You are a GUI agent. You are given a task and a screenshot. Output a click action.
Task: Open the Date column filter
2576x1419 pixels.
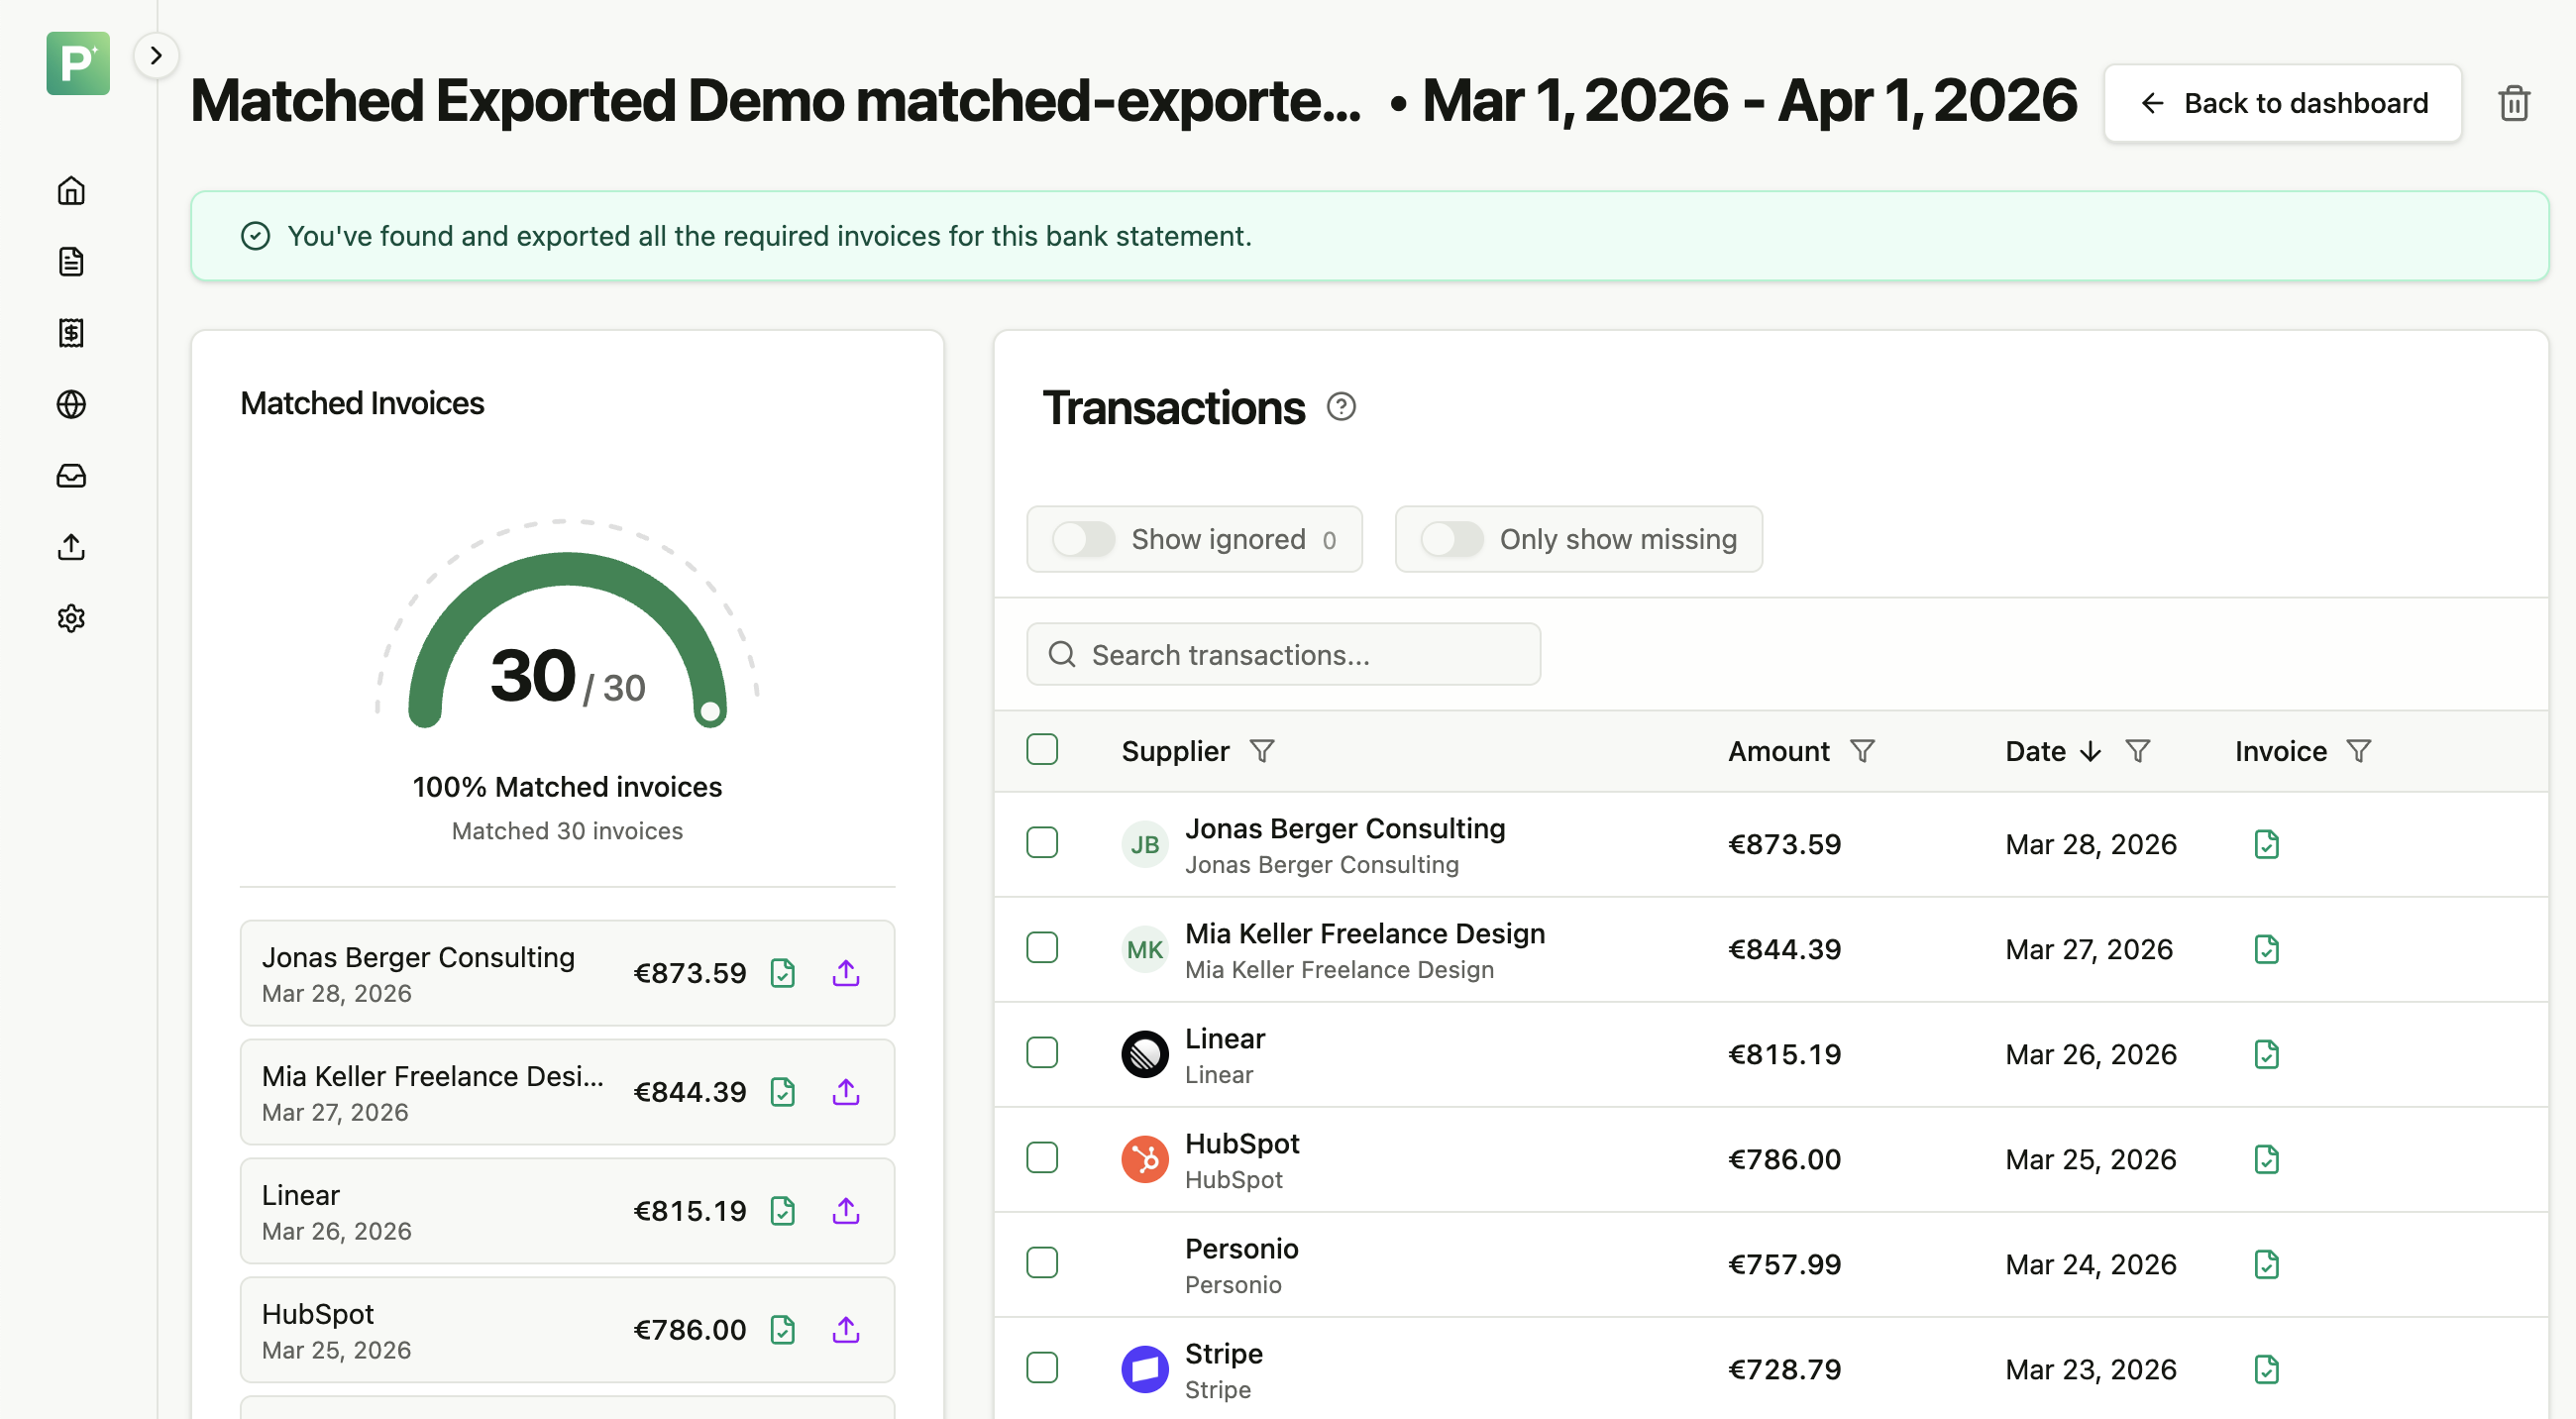point(2137,752)
